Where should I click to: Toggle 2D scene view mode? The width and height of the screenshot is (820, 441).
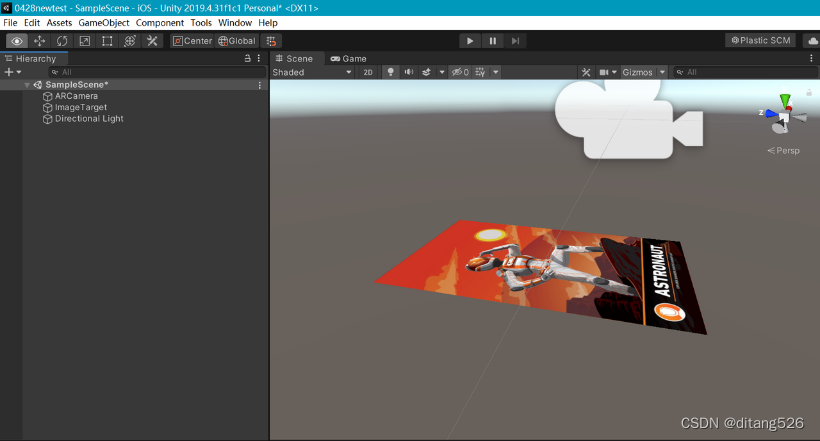pos(368,72)
